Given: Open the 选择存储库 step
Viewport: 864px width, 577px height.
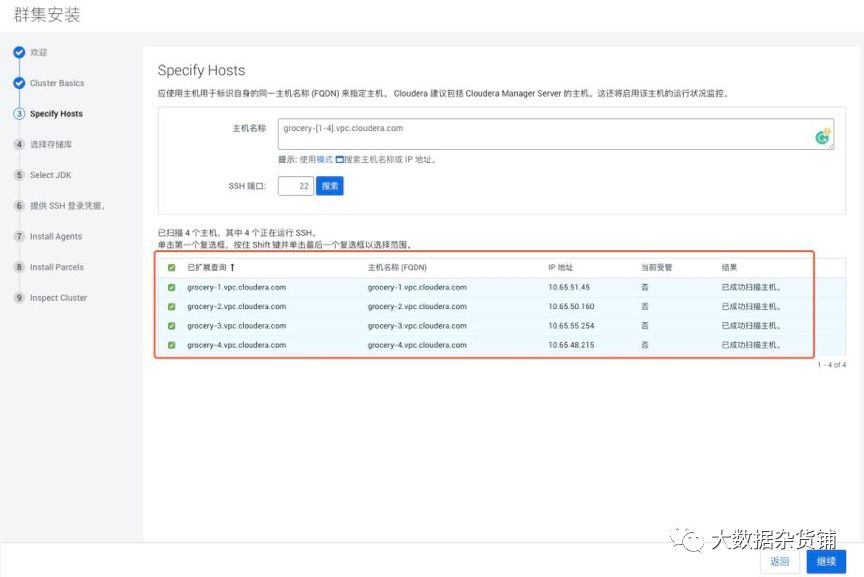Looking at the screenshot, I should coord(51,144).
